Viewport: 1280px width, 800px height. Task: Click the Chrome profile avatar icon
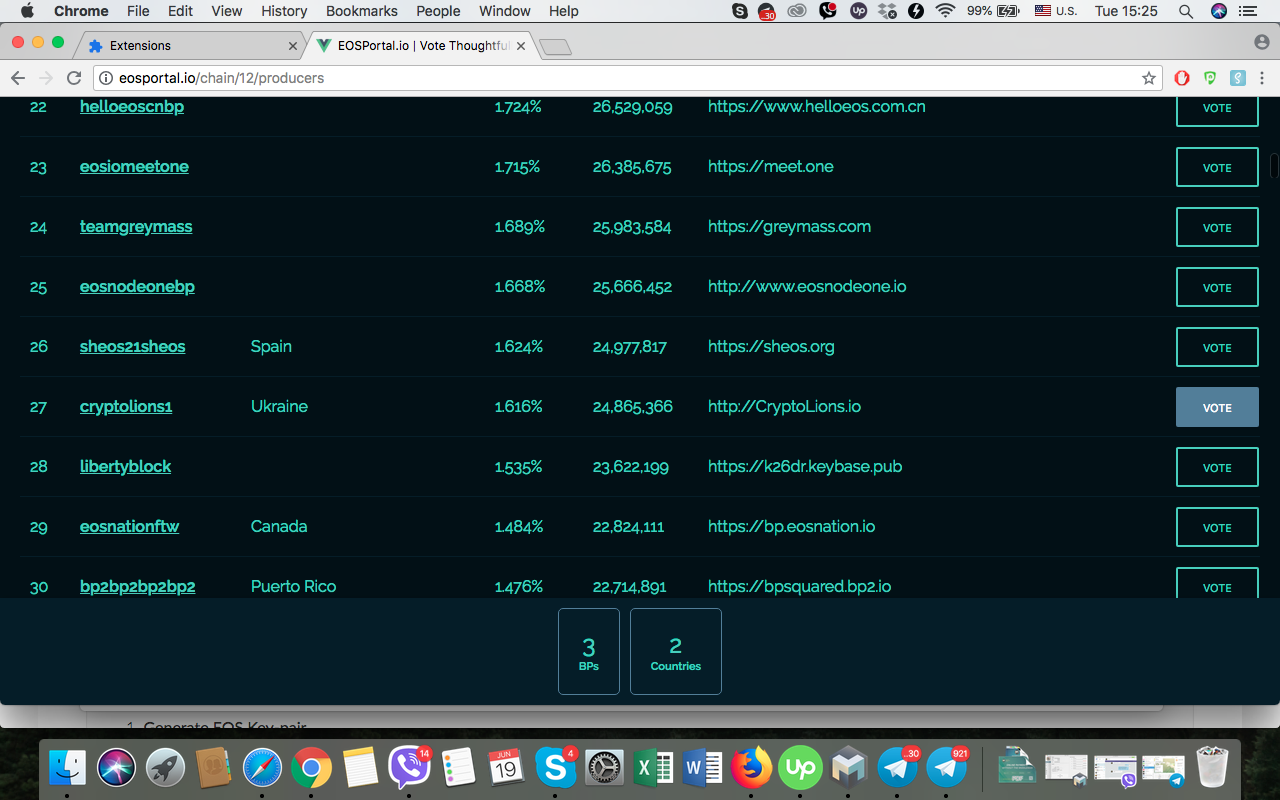1261,42
